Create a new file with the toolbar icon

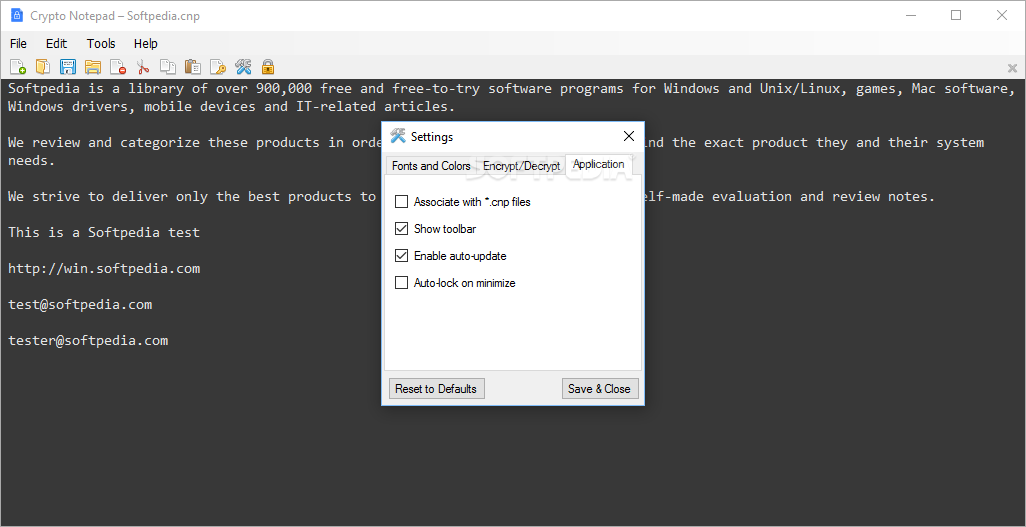click(x=18, y=67)
